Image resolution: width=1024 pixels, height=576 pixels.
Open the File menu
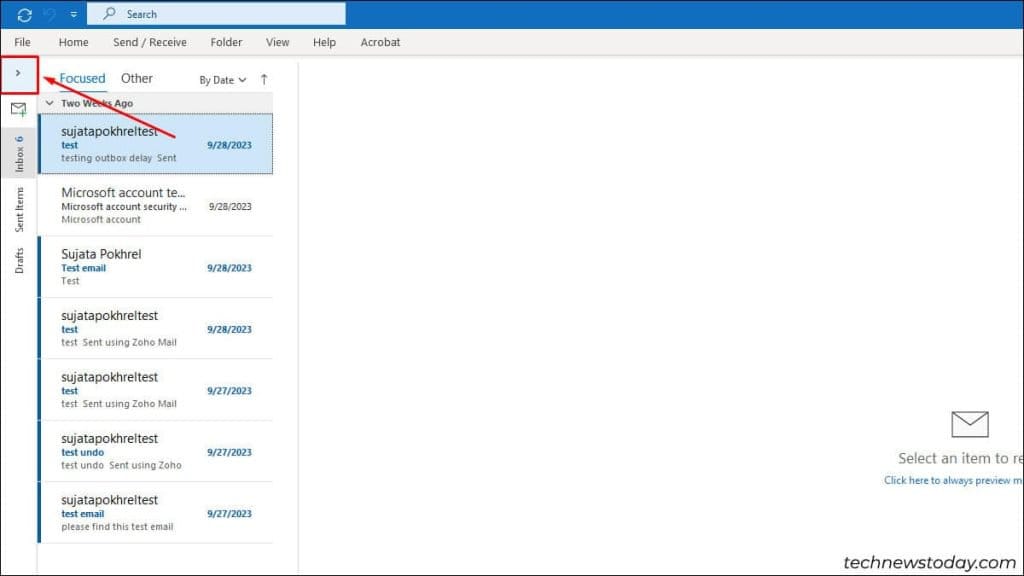pos(22,42)
